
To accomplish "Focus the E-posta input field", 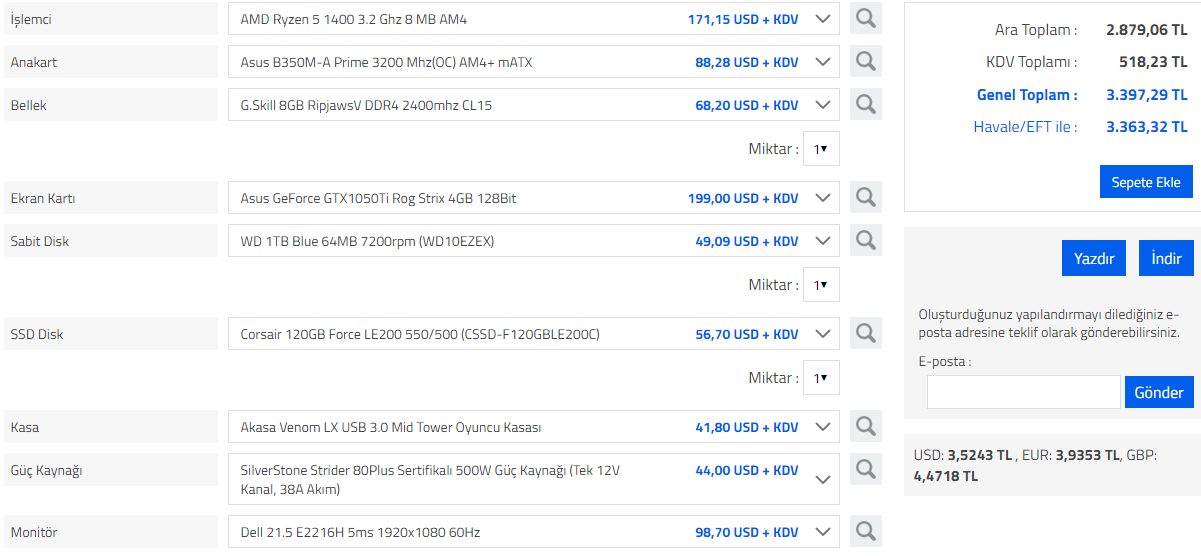I will point(1024,392).
